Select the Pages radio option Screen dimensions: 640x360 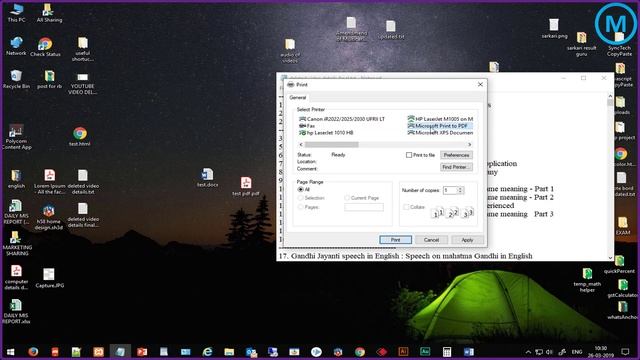coord(309,207)
